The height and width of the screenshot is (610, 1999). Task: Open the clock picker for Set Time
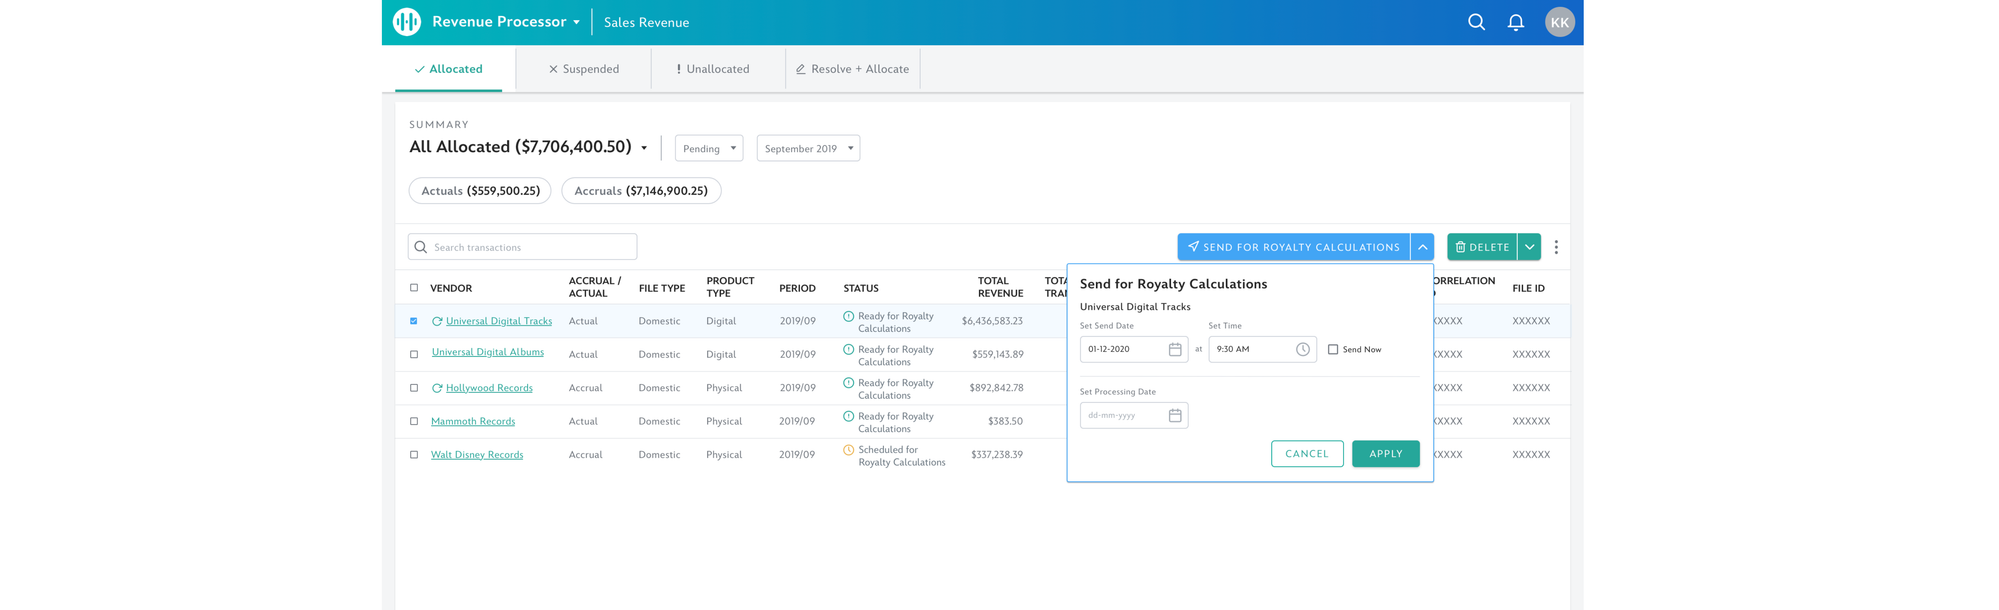(1303, 349)
